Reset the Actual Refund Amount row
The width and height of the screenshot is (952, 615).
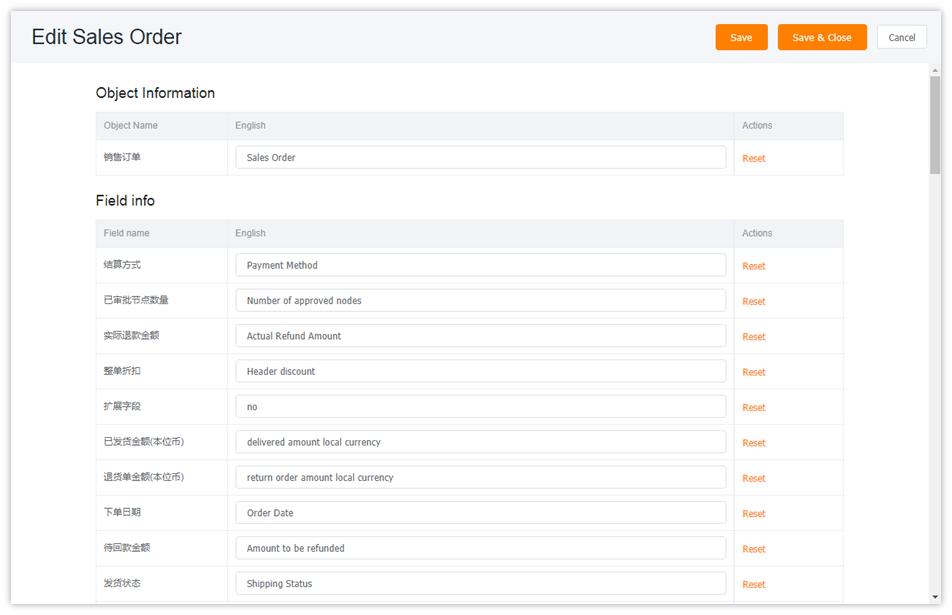[x=753, y=336]
